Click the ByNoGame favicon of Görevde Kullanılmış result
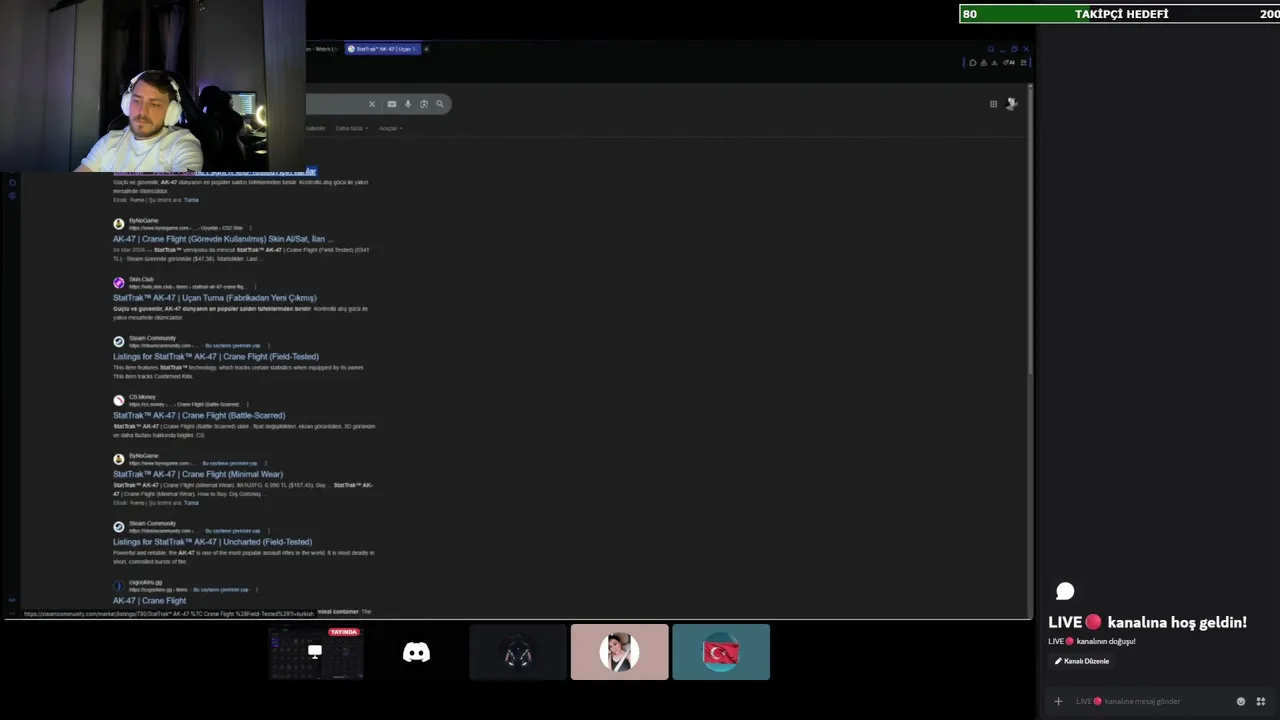 (x=119, y=224)
